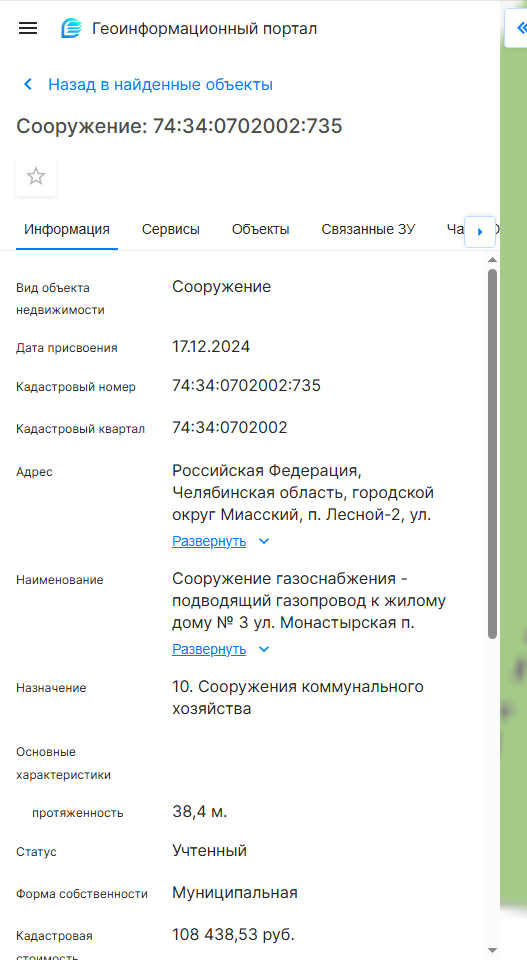Expand the full address with Развернуть
Image resolution: width=527 pixels, height=960 pixels.
209,541
